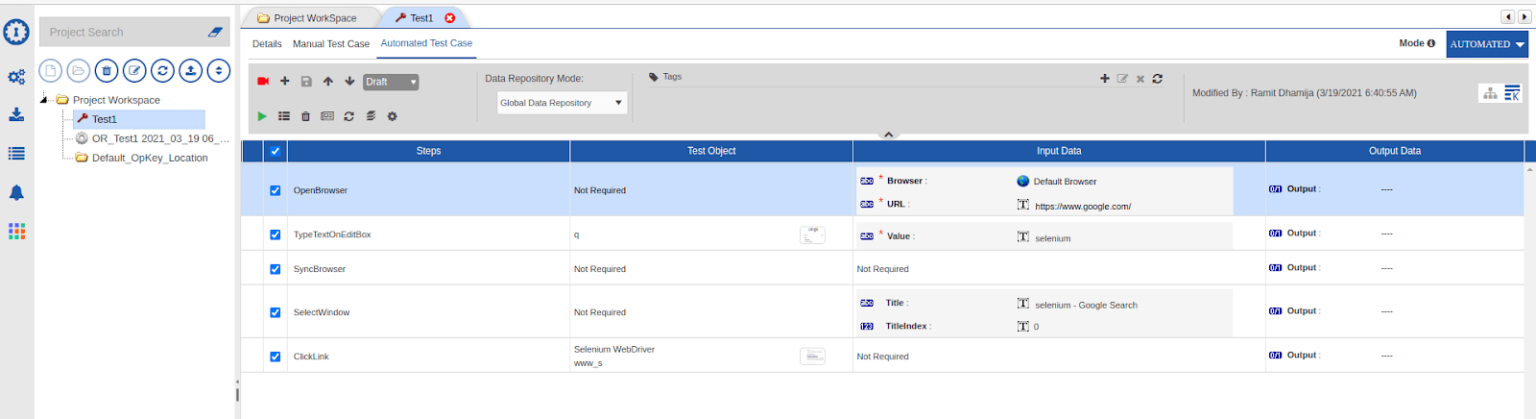
Task: Collapse the toolbar panel with chevron
Action: pos(887,134)
